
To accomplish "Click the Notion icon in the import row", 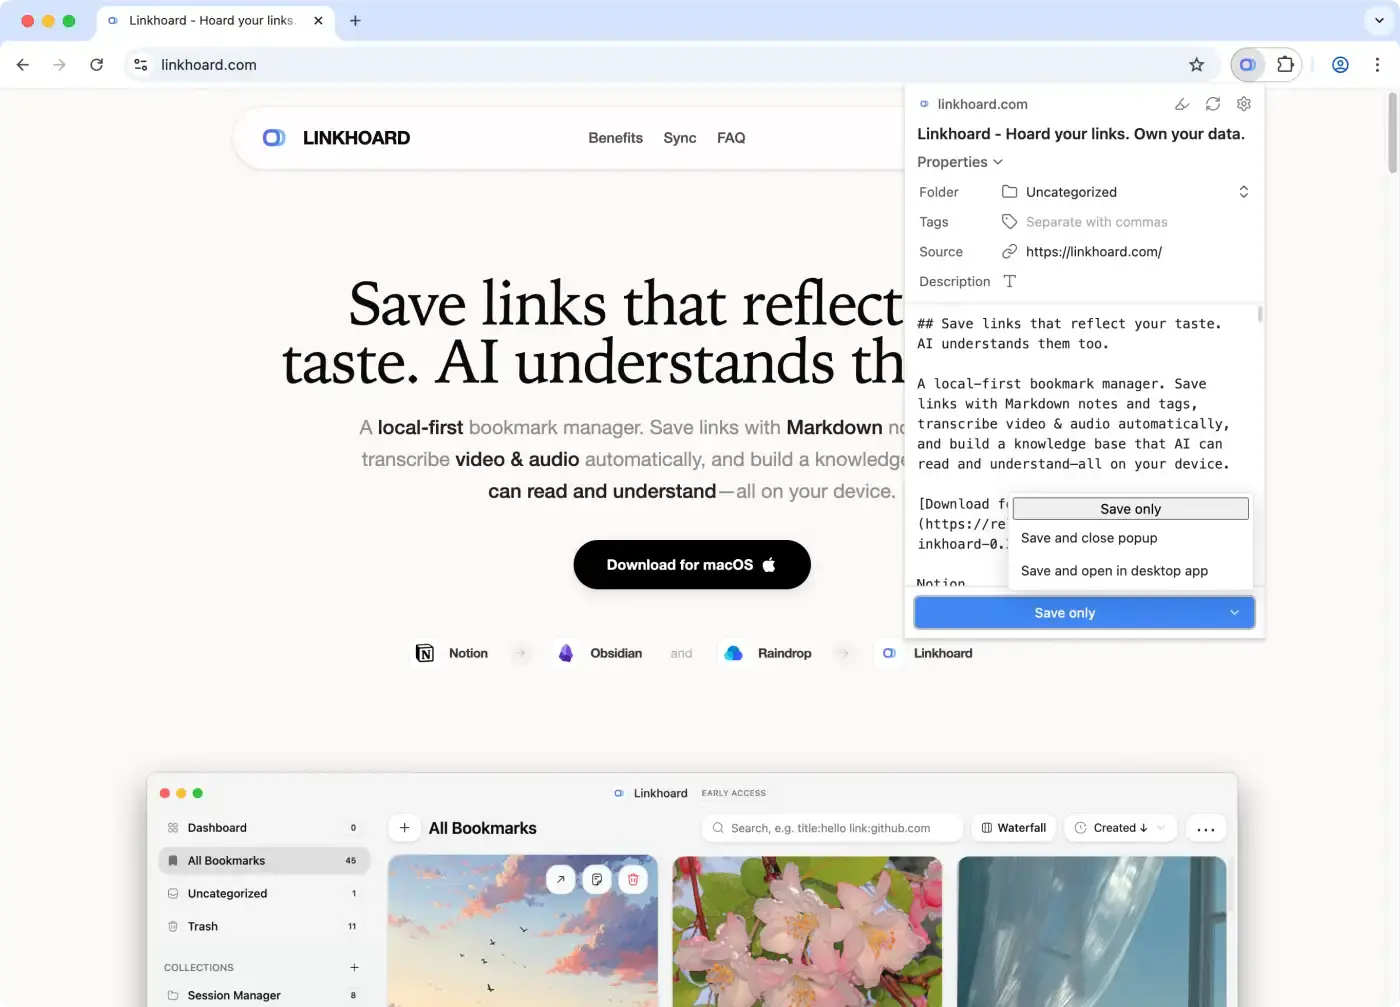I will [x=425, y=653].
